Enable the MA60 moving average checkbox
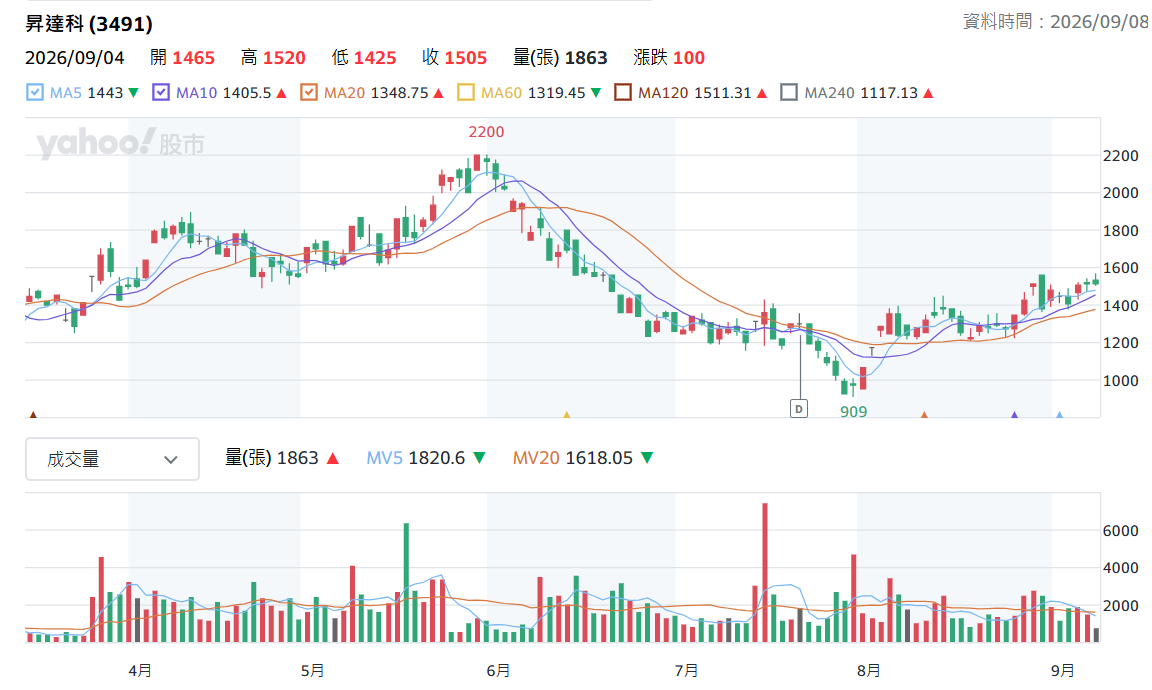 [466, 93]
